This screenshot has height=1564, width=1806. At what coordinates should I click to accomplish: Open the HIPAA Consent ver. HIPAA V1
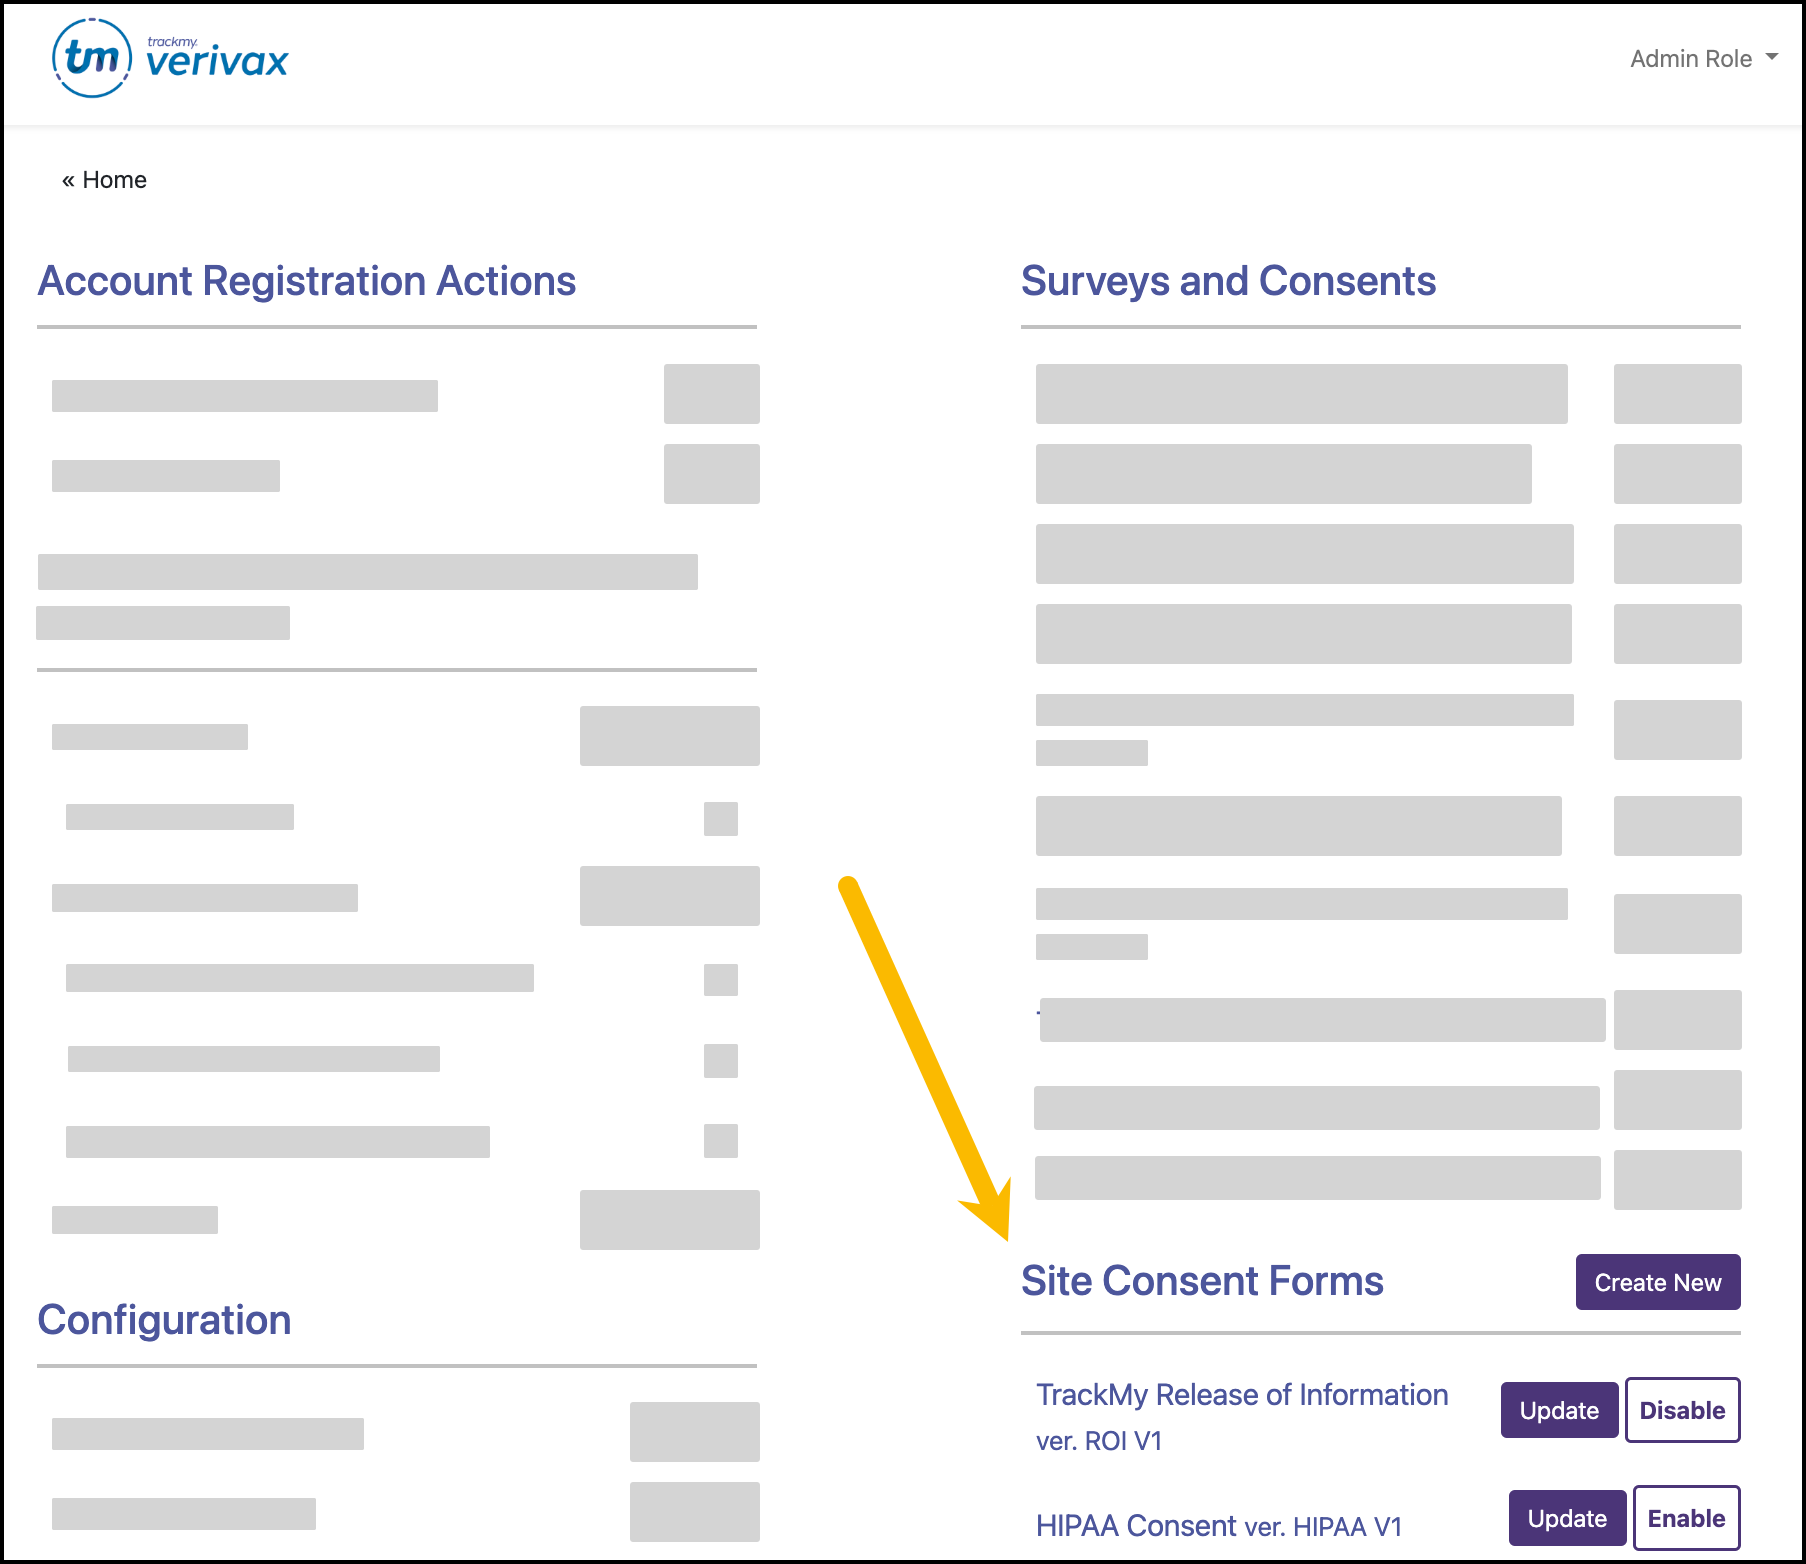tap(1219, 1524)
